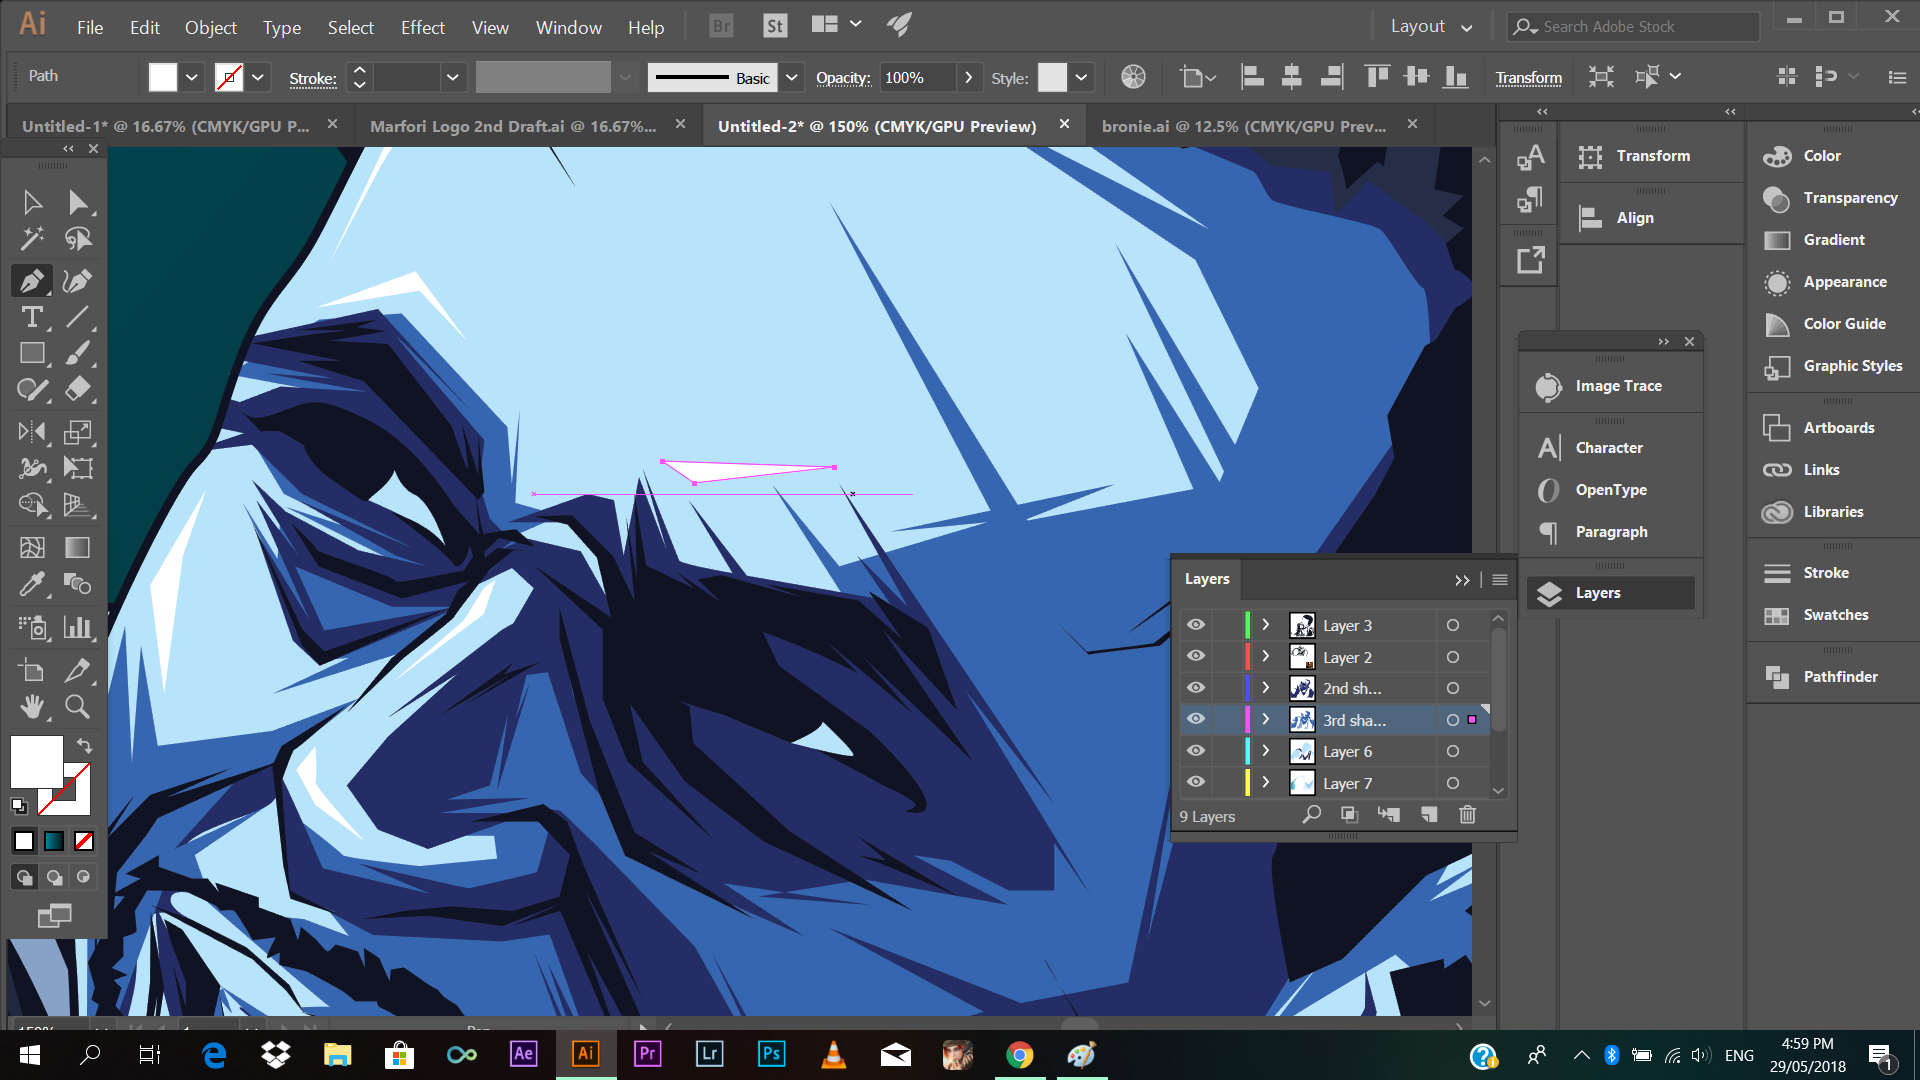Select the Line Segment tool
The width and height of the screenshot is (1920, 1080).
coord(78,317)
